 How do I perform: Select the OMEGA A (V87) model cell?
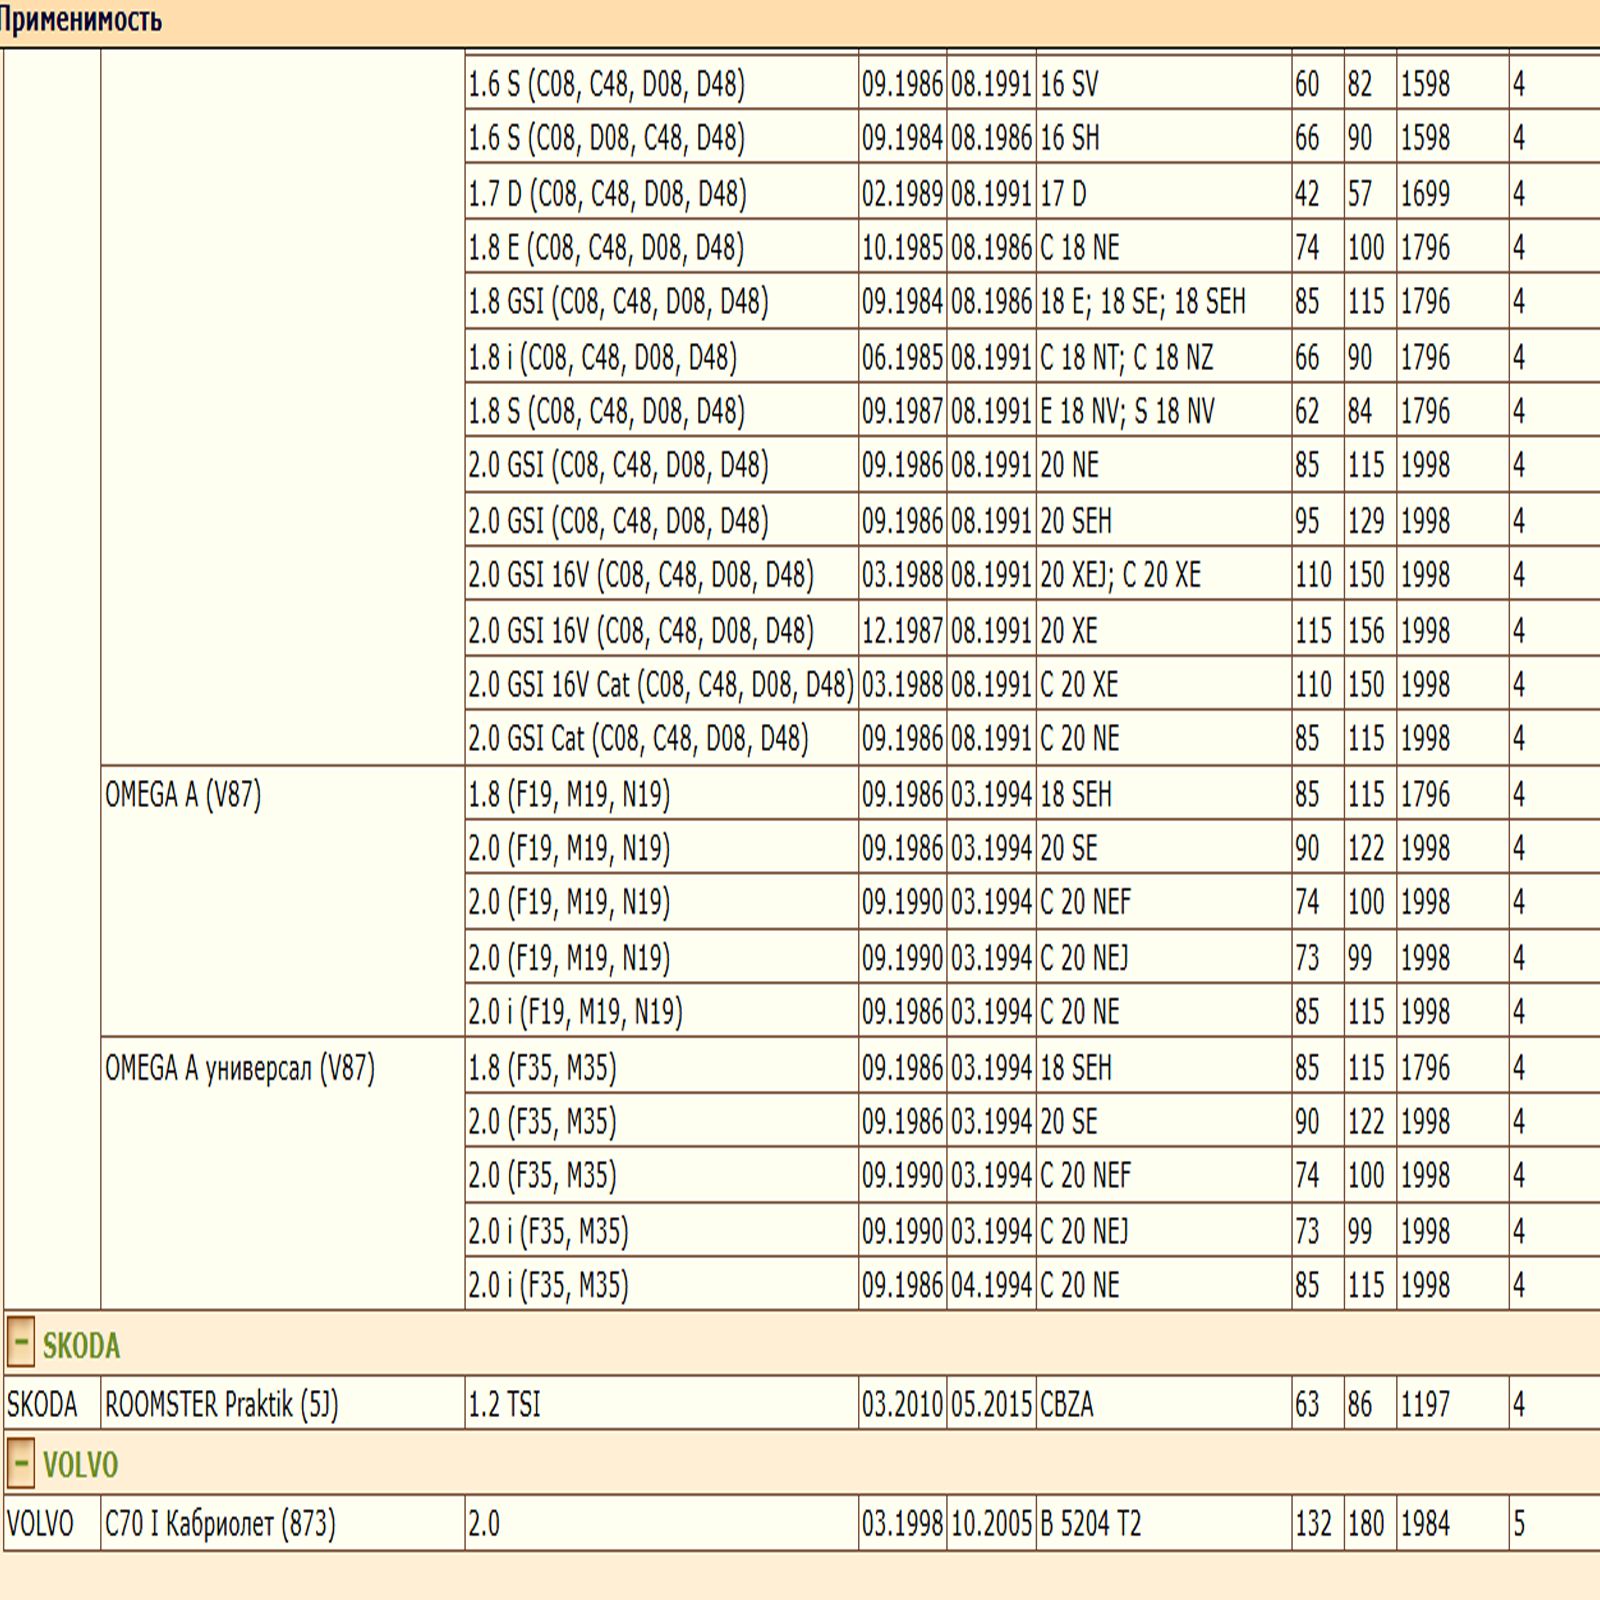(183, 795)
